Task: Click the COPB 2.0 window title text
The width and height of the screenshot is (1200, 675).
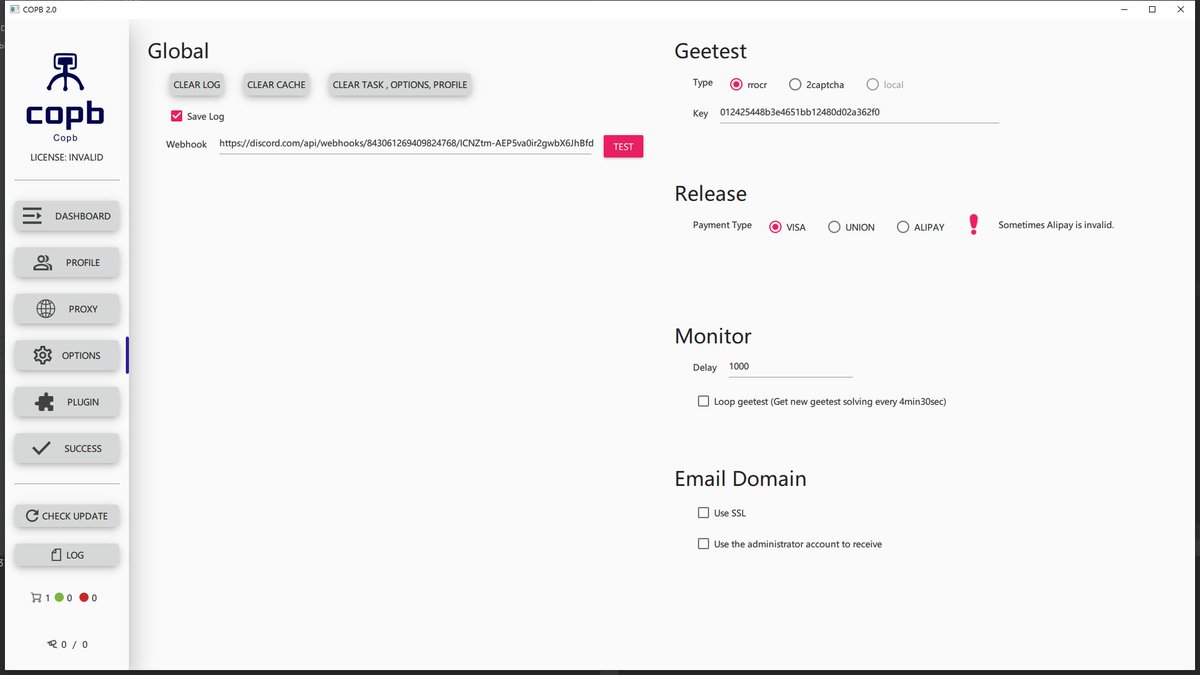Action: (40, 9)
